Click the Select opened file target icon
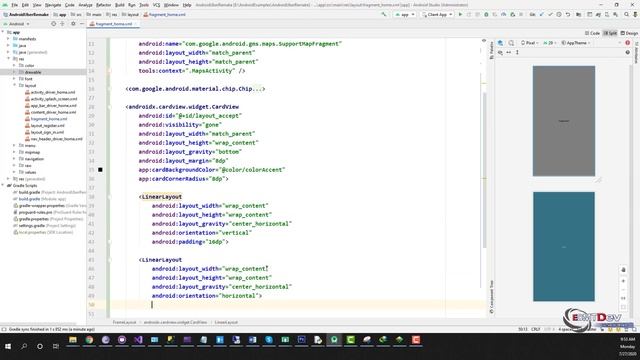 tap(53, 24)
